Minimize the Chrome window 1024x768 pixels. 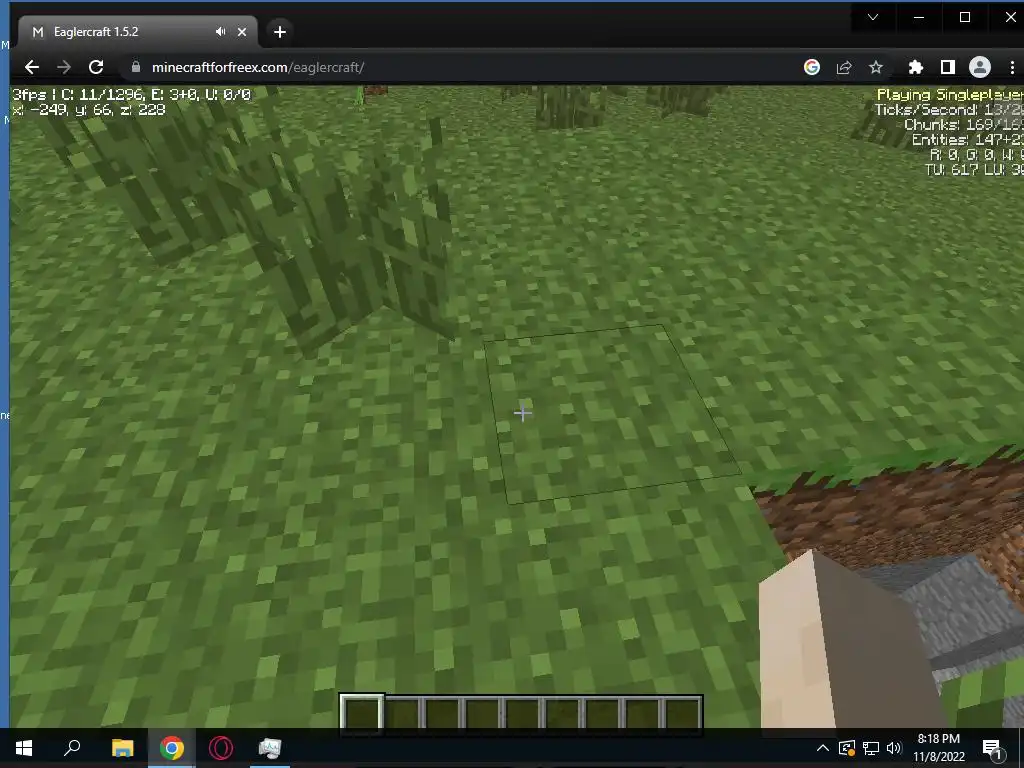919,18
